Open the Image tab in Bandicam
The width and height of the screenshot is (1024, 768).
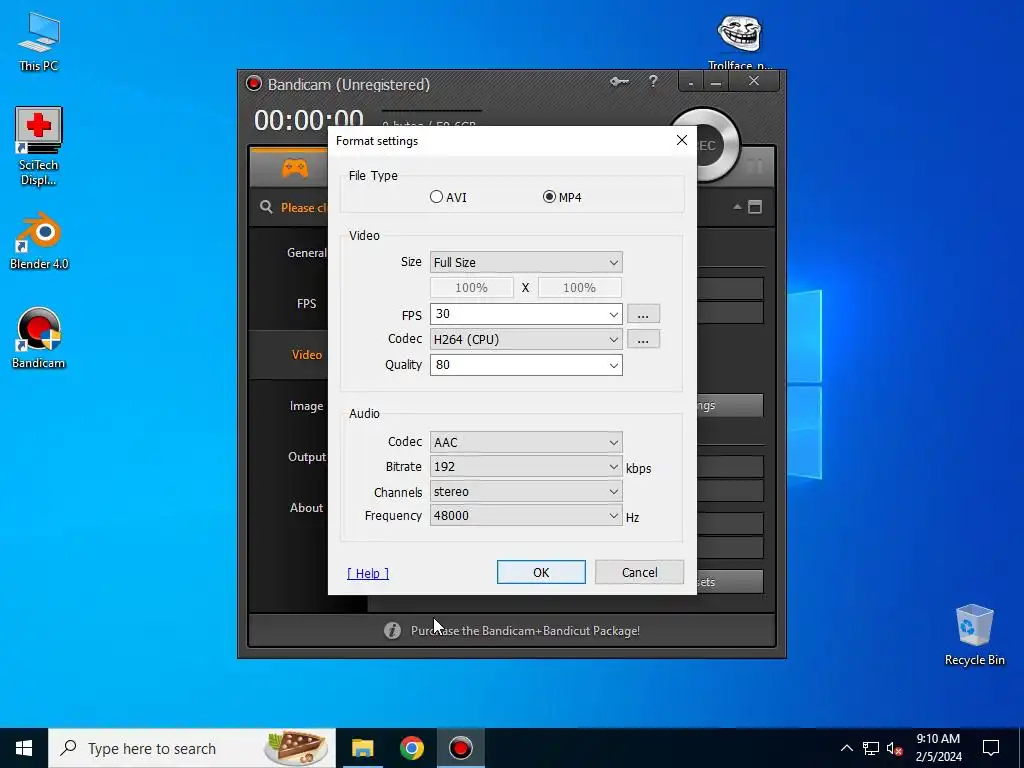306,406
